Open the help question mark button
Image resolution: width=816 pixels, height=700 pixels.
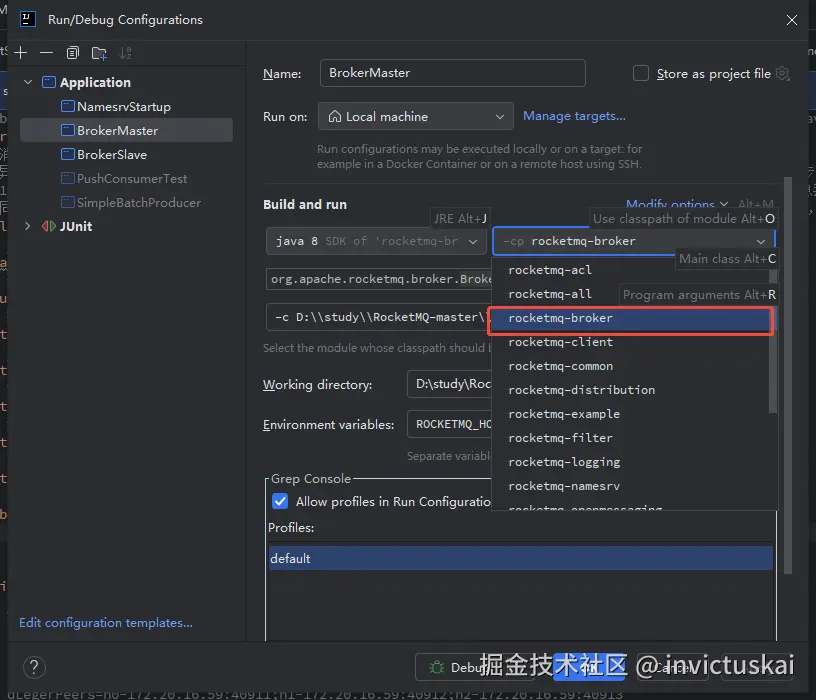tap(34, 667)
